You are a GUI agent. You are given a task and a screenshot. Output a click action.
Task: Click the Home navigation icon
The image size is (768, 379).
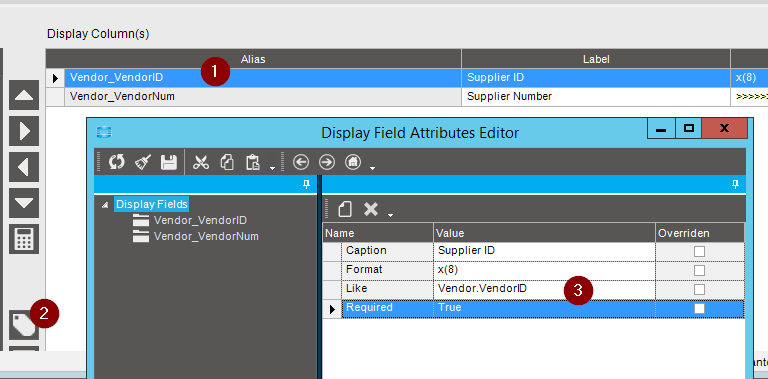click(x=353, y=162)
